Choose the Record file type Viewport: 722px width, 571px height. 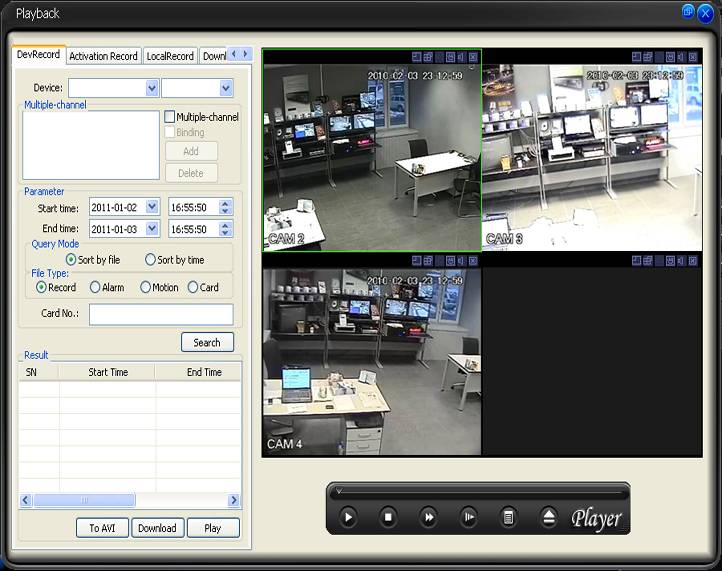coord(41,287)
